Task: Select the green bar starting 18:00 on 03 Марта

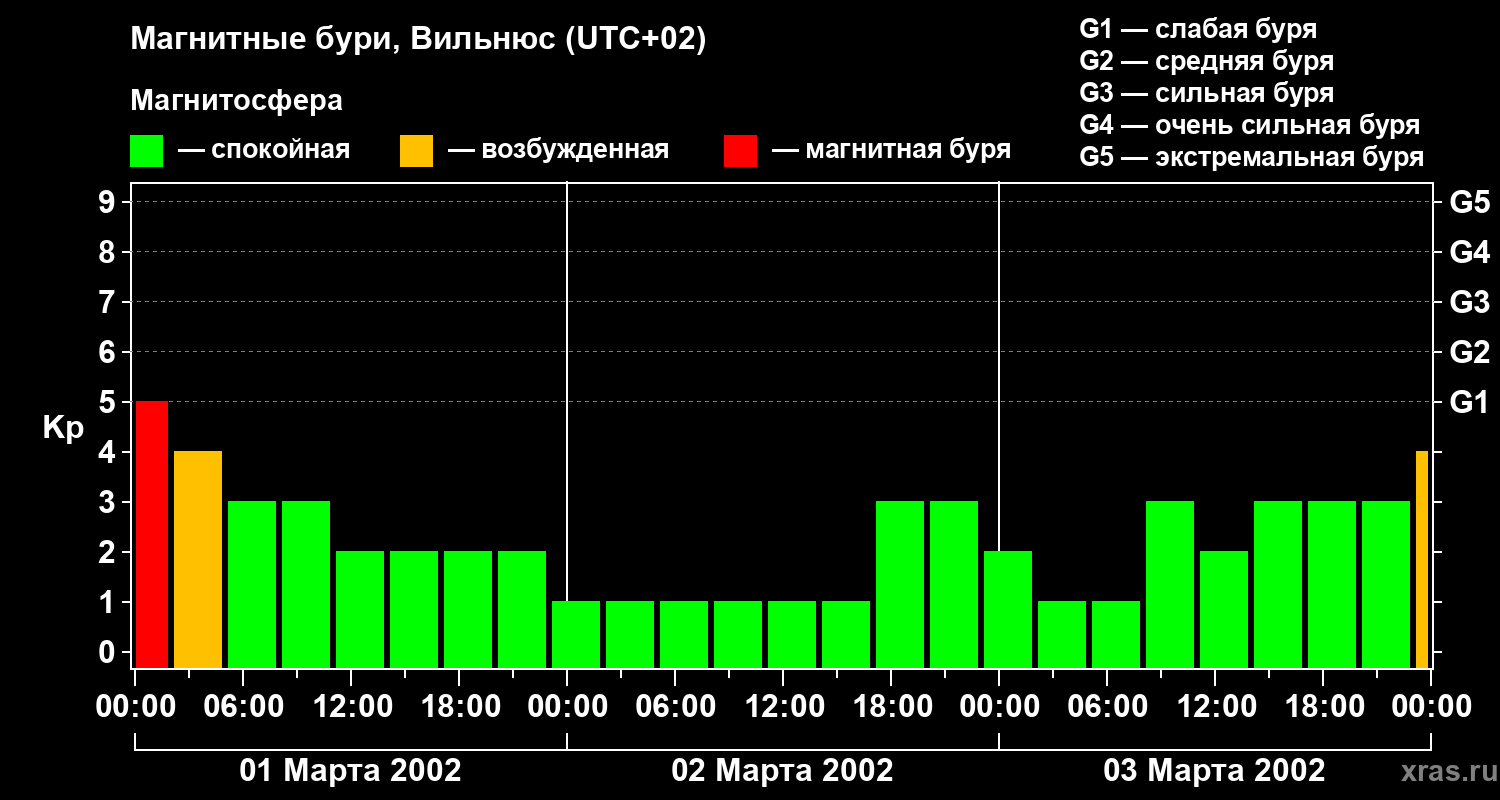Action: click(x=1332, y=584)
